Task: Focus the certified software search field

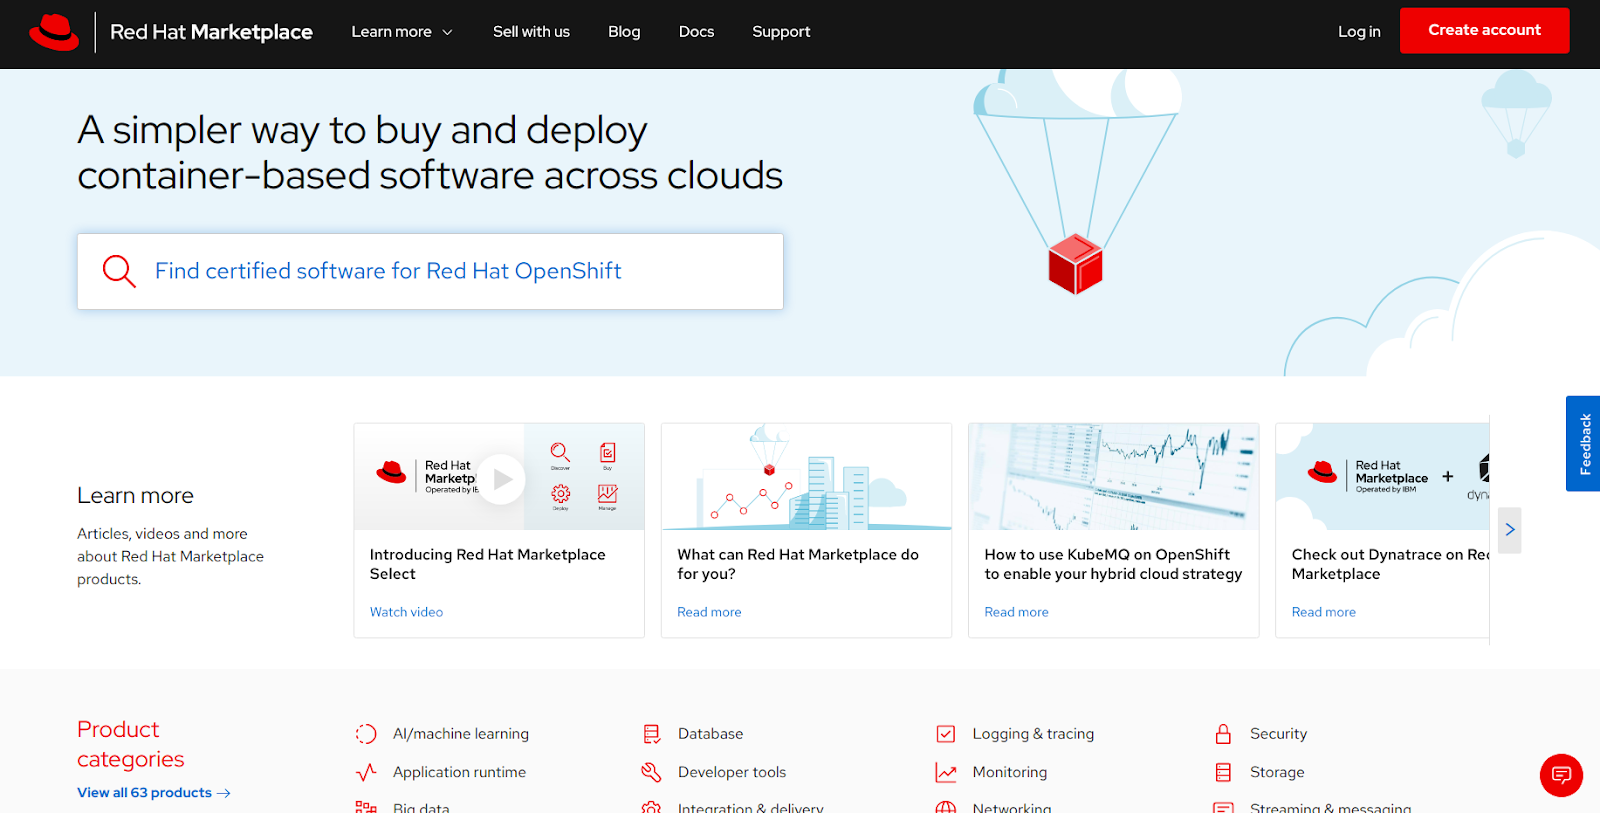Action: click(x=430, y=271)
